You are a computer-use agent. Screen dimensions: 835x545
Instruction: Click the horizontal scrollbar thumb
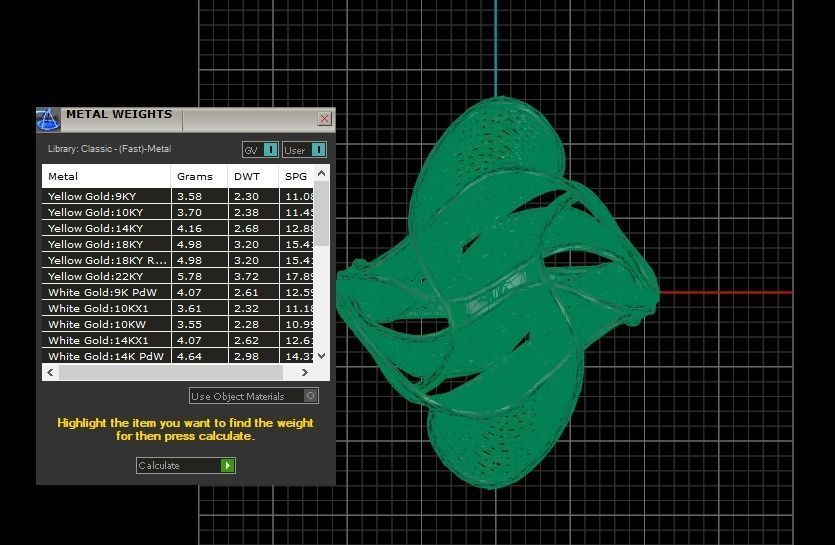tap(170, 372)
